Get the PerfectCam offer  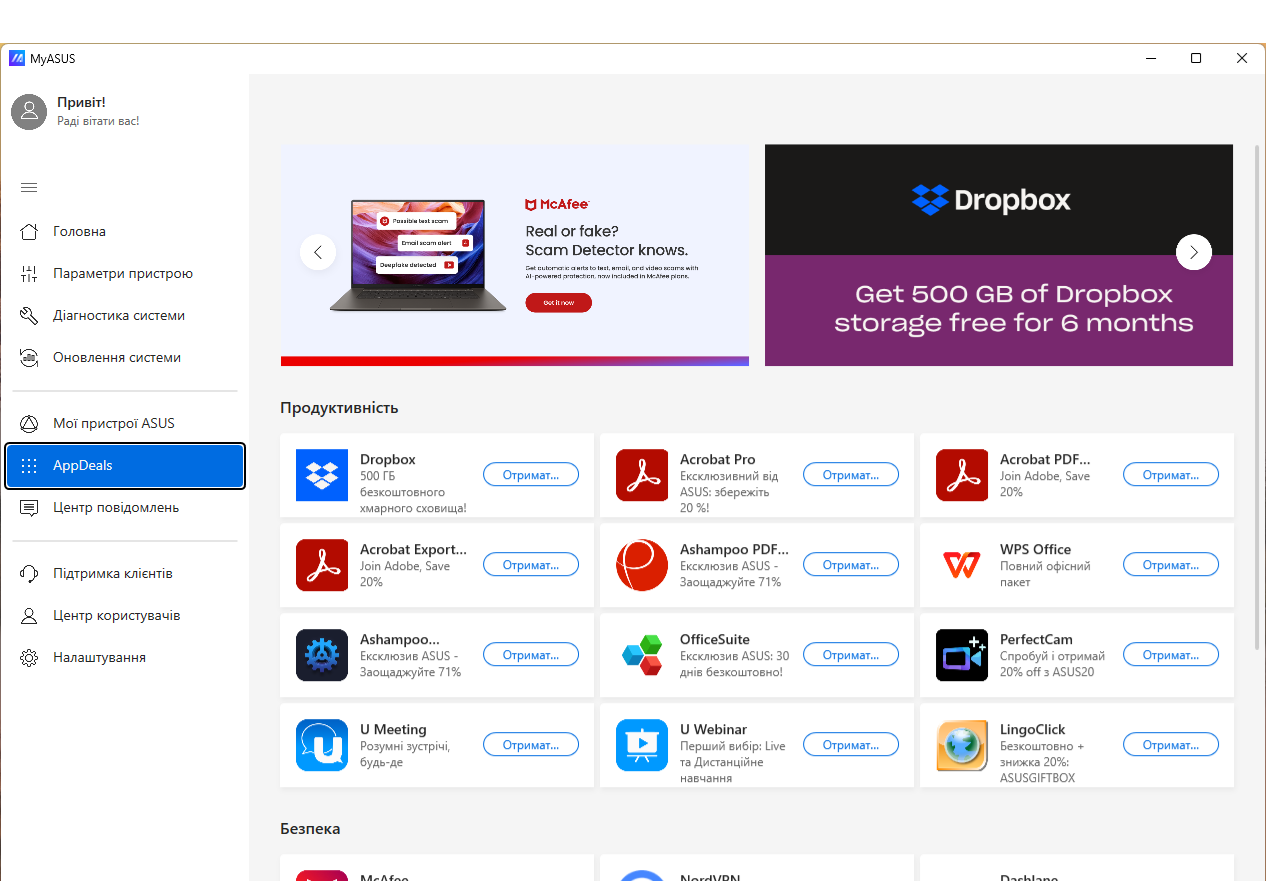[1171, 655]
